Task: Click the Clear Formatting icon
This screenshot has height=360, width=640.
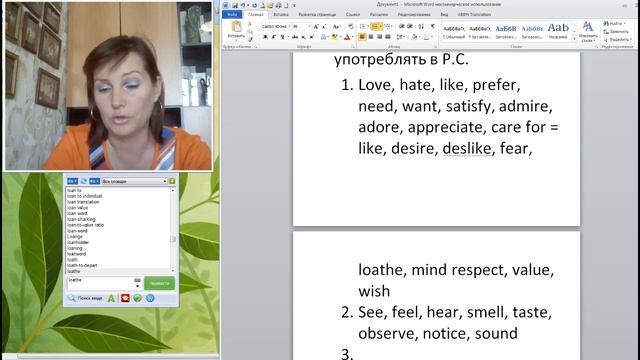Action: (351, 27)
